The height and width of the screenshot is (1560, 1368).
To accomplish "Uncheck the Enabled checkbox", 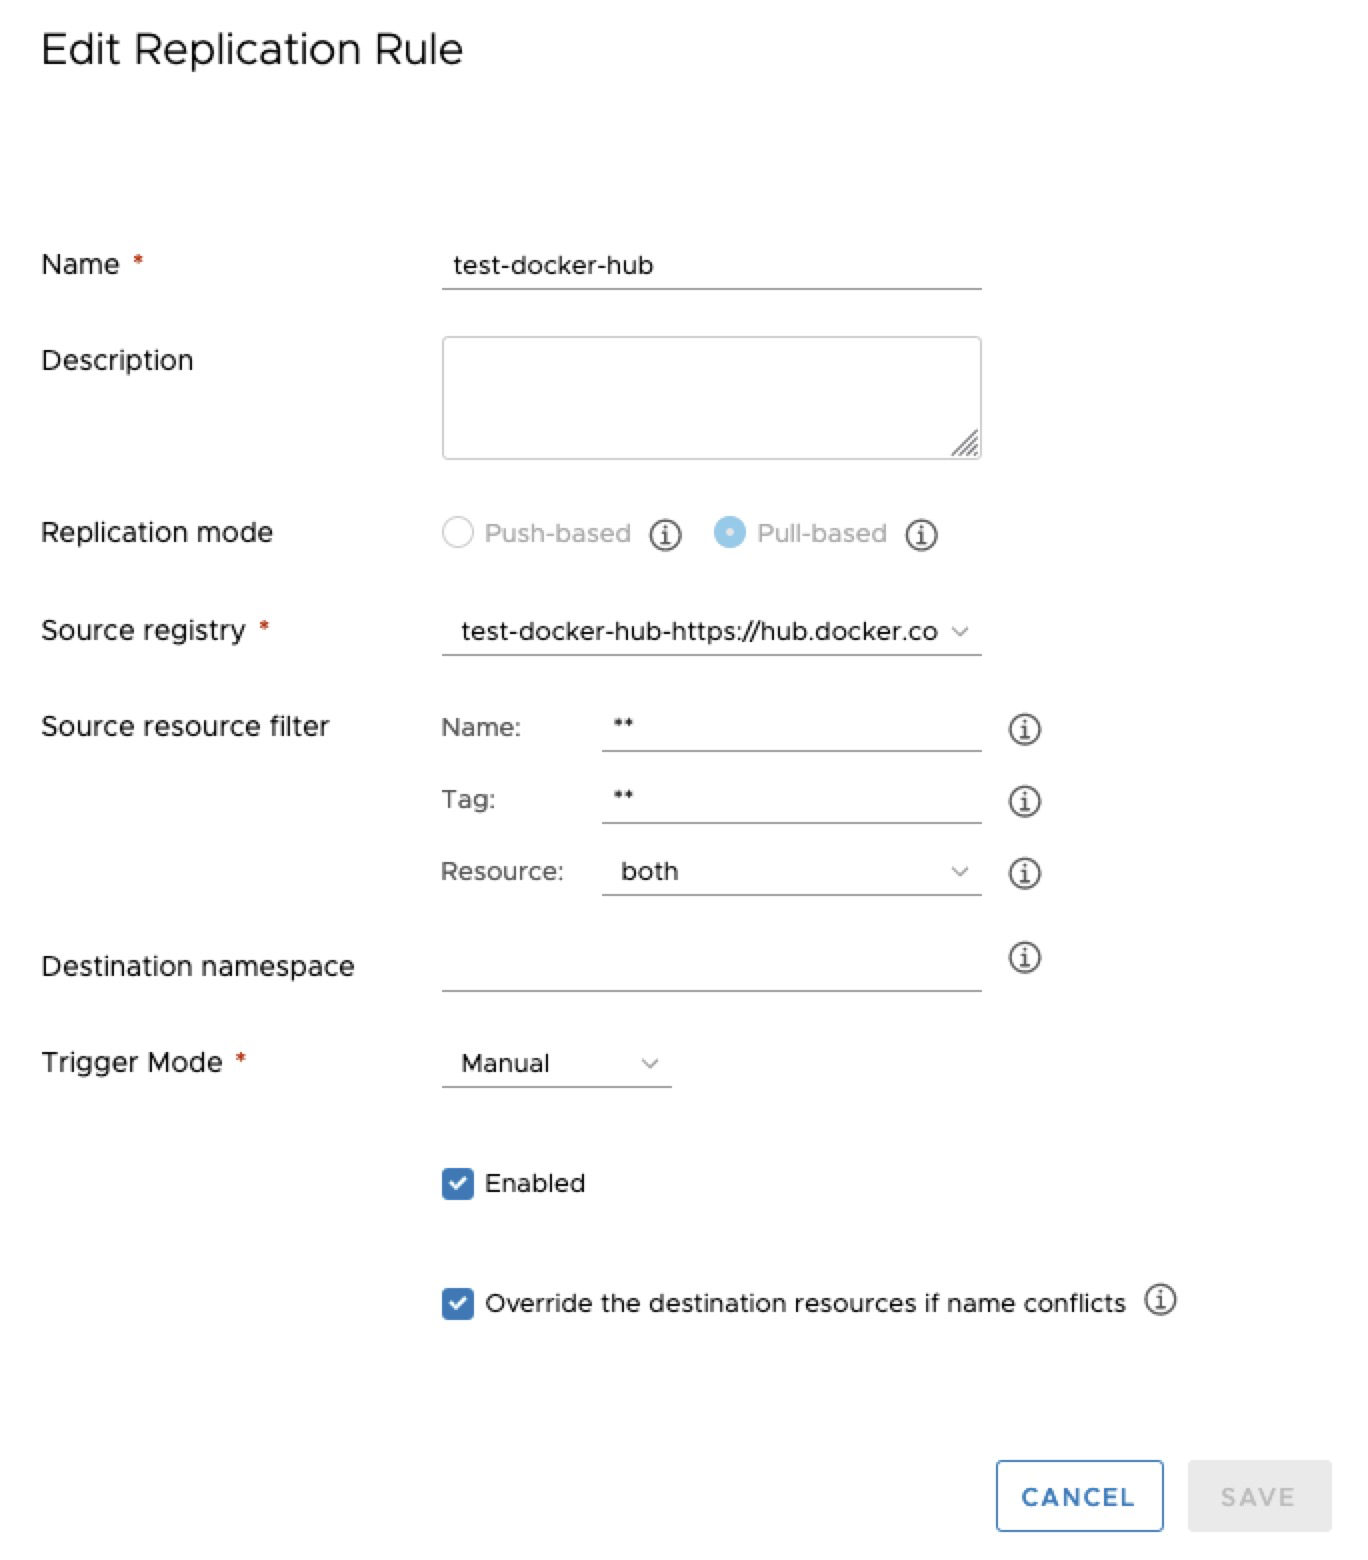I will [x=457, y=1184].
